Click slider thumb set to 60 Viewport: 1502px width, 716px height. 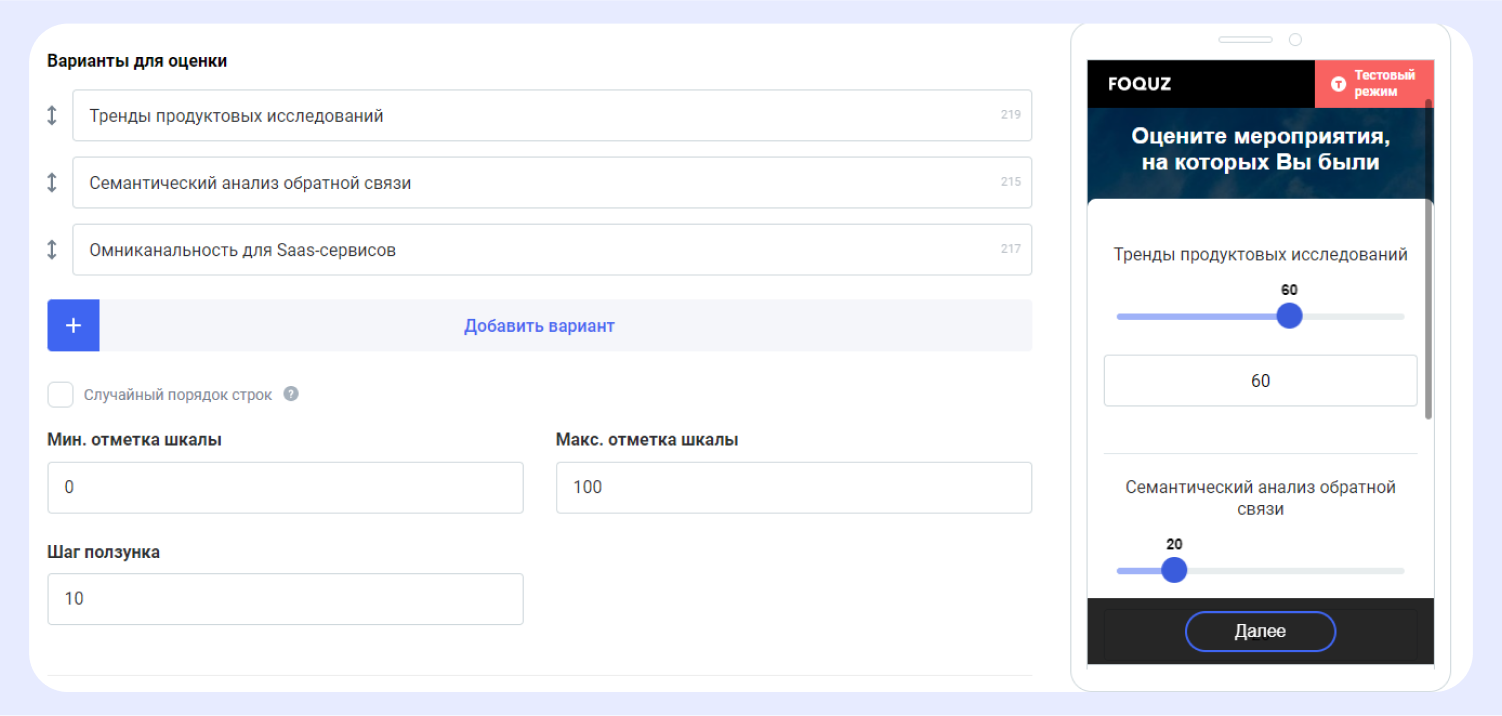1289,316
